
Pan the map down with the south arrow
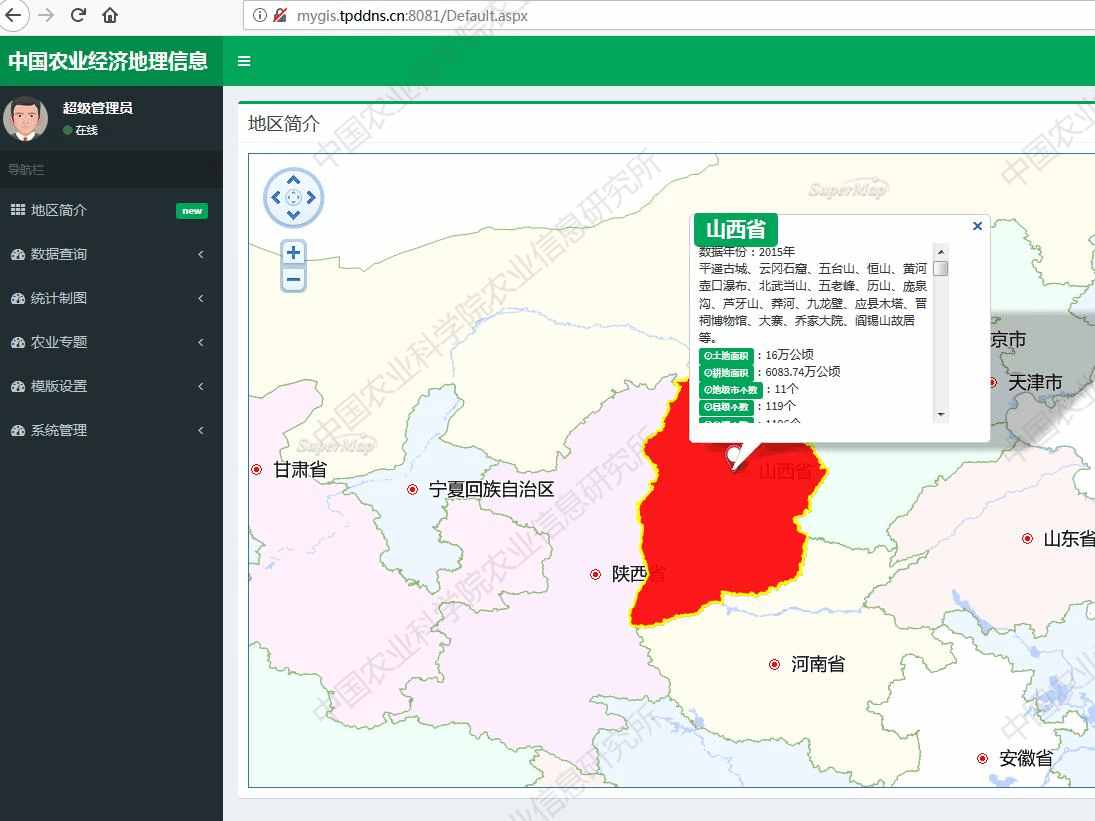click(x=293, y=216)
